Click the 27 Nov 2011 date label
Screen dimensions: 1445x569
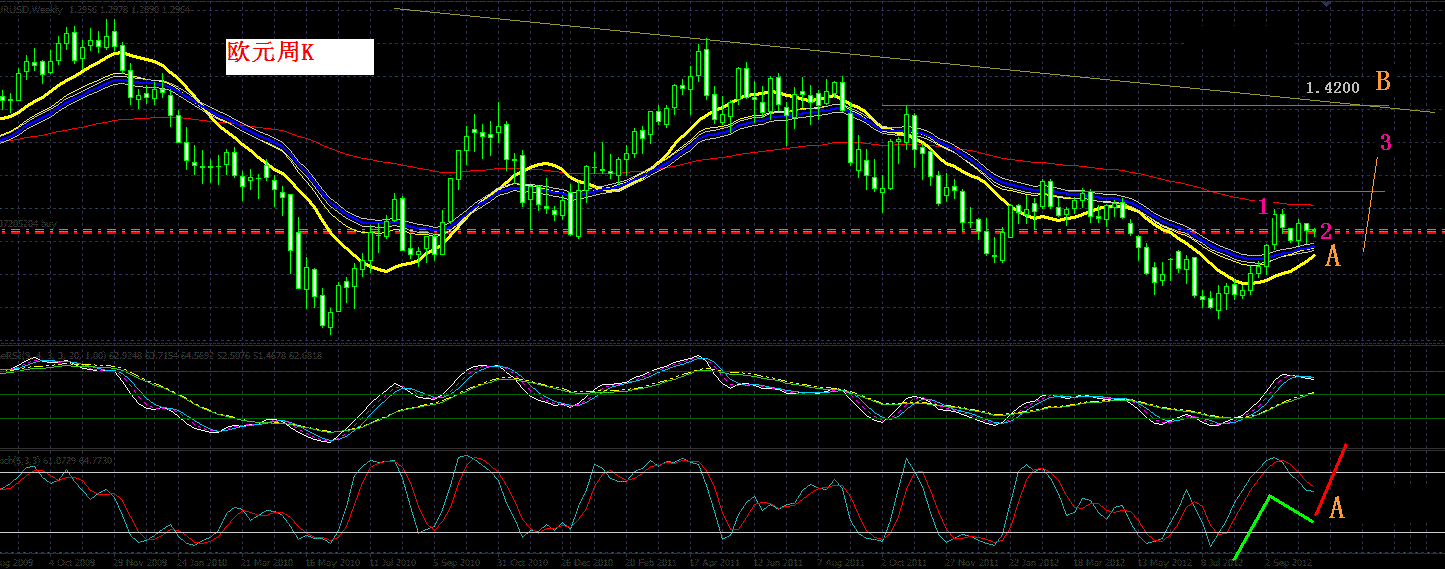(x=971, y=562)
